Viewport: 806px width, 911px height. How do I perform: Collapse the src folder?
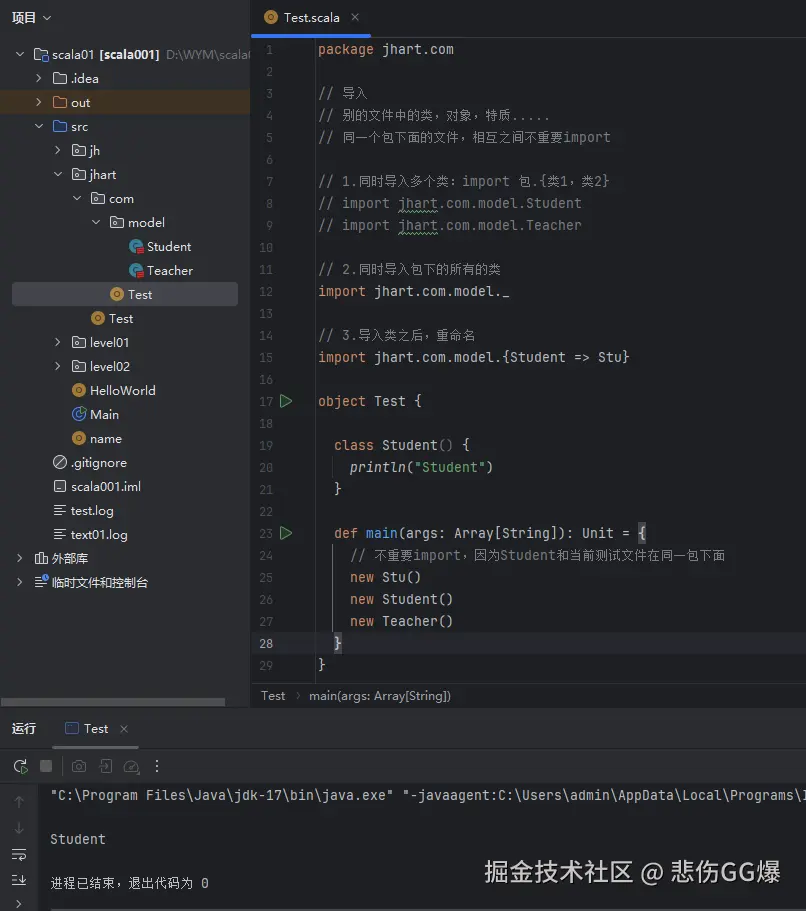39,126
